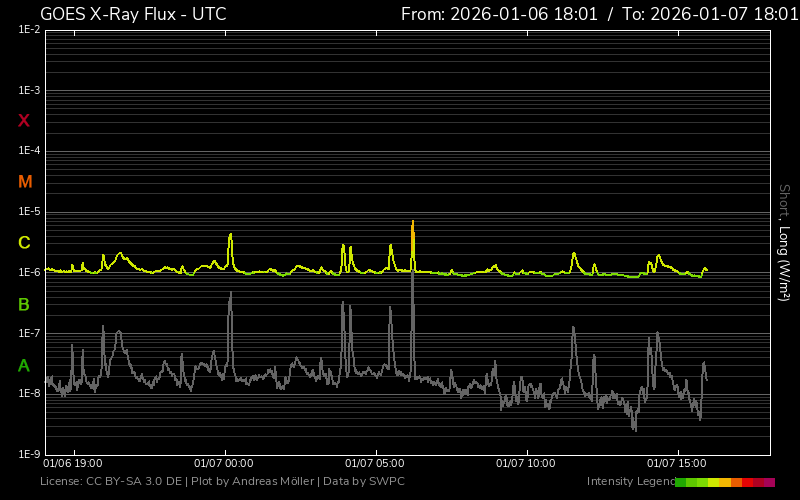Click the dark green swatch in intensity legend
The width and height of the screenshot is (800, 500).
[x=681, y=482]
